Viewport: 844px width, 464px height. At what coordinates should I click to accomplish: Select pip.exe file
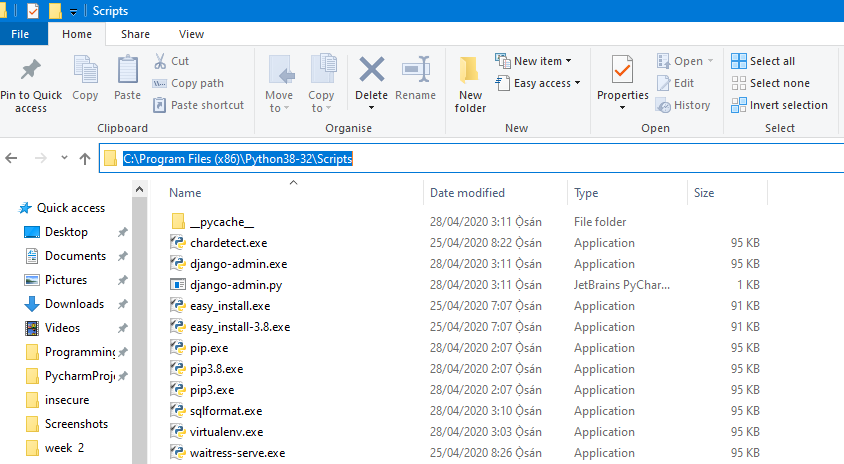click(200, 348)
